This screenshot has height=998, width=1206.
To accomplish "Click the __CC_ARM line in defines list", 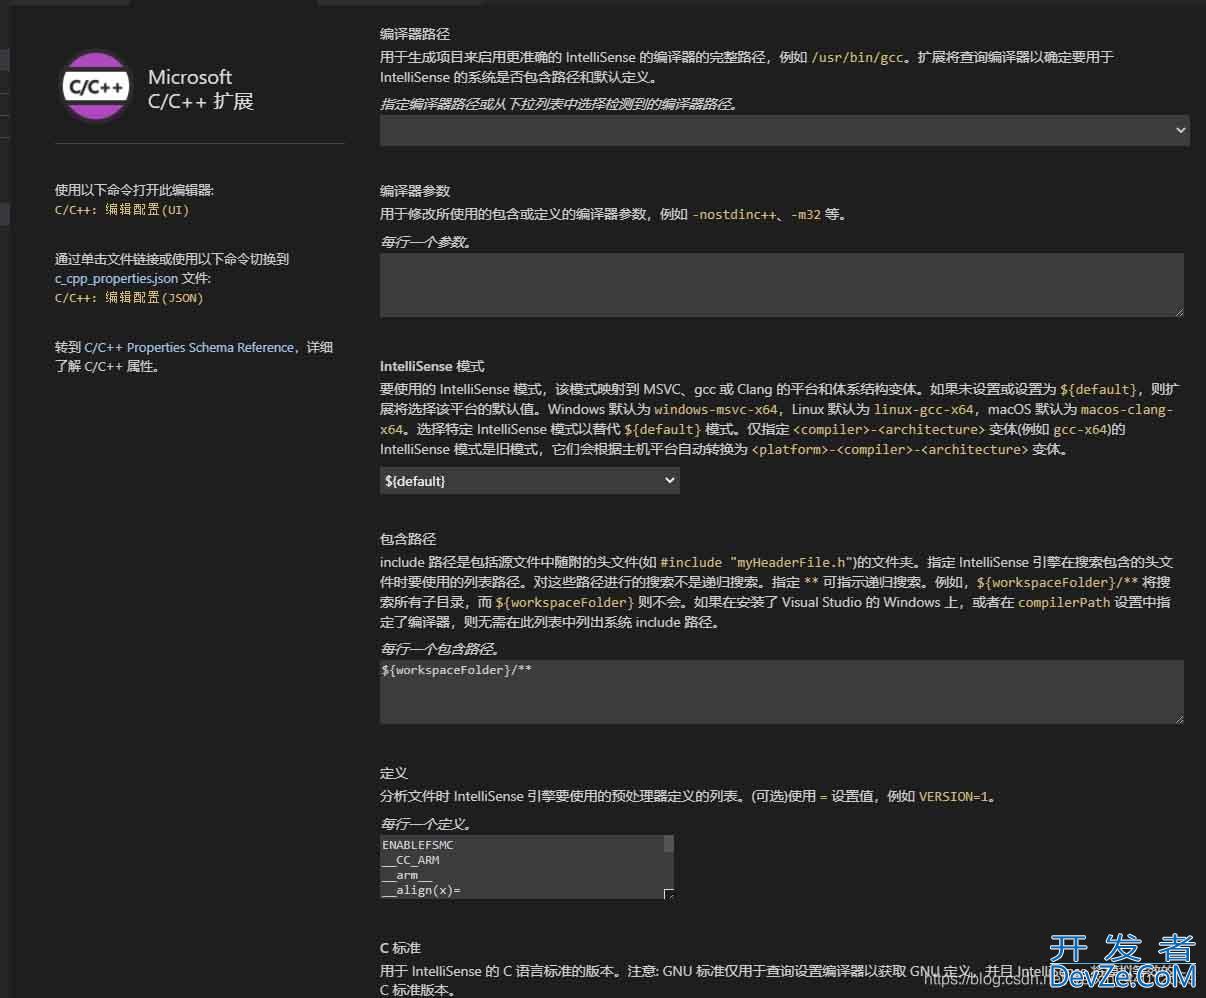I will (411, 860).
